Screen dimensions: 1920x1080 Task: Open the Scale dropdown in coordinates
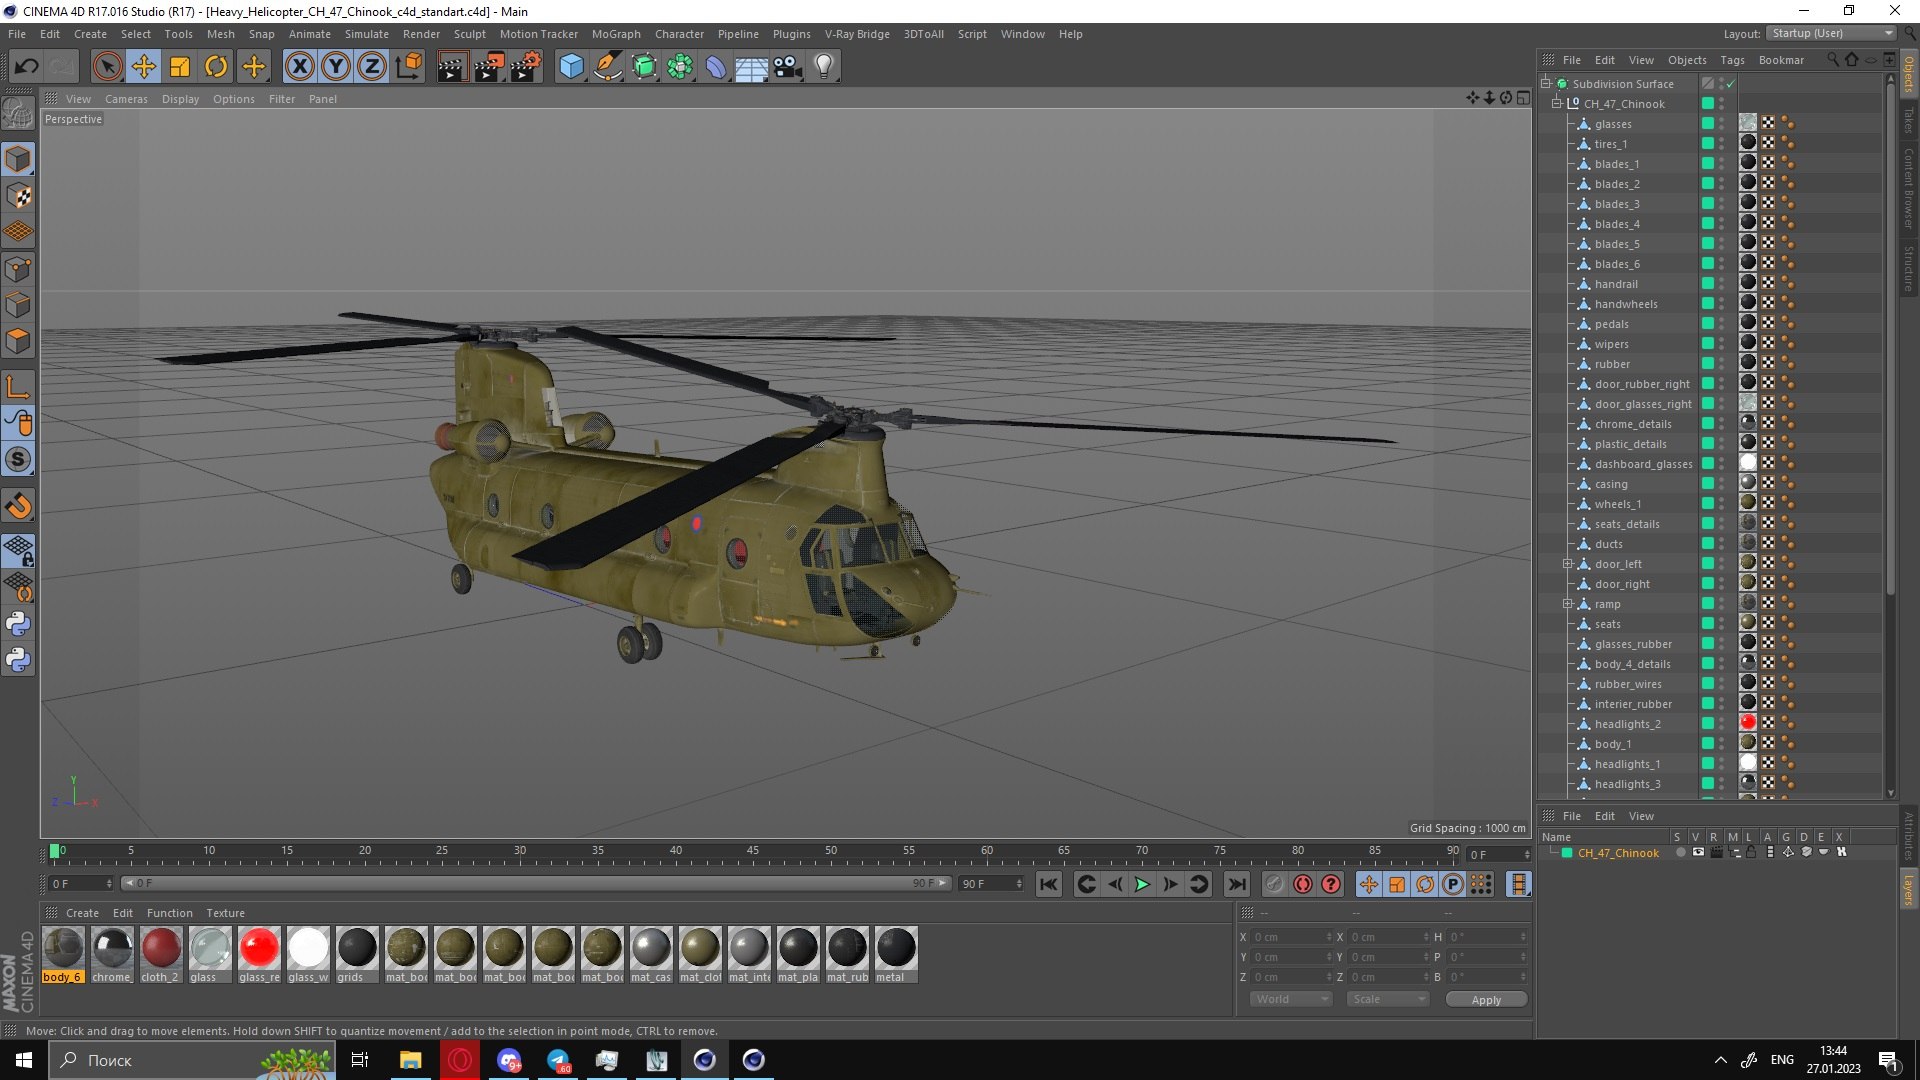click(x=1387, y=999)
